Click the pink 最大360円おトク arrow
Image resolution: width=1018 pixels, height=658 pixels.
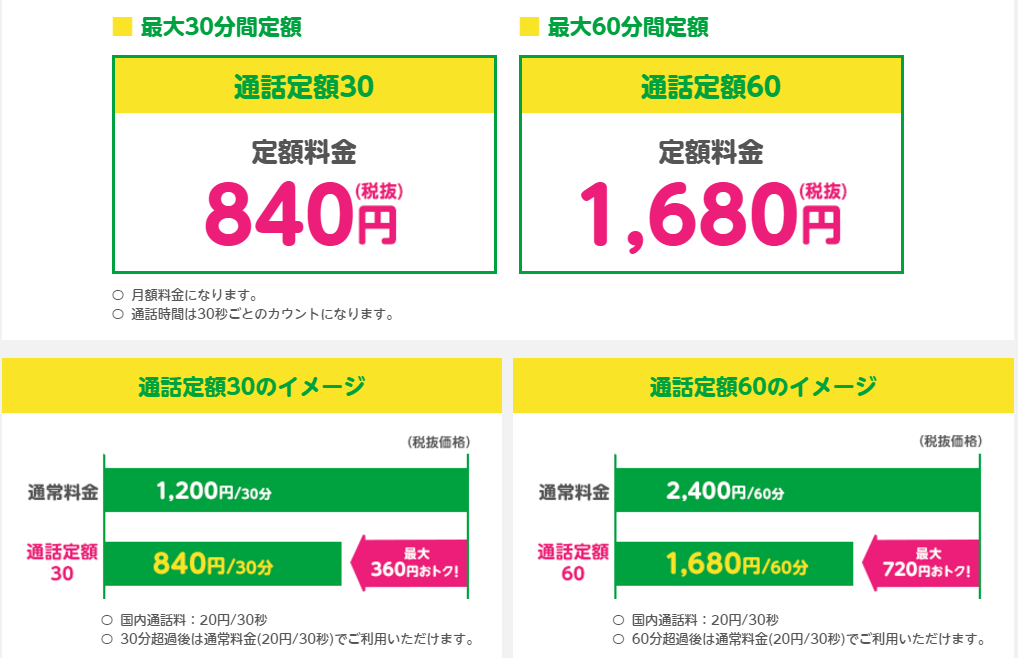coord(409,563)
